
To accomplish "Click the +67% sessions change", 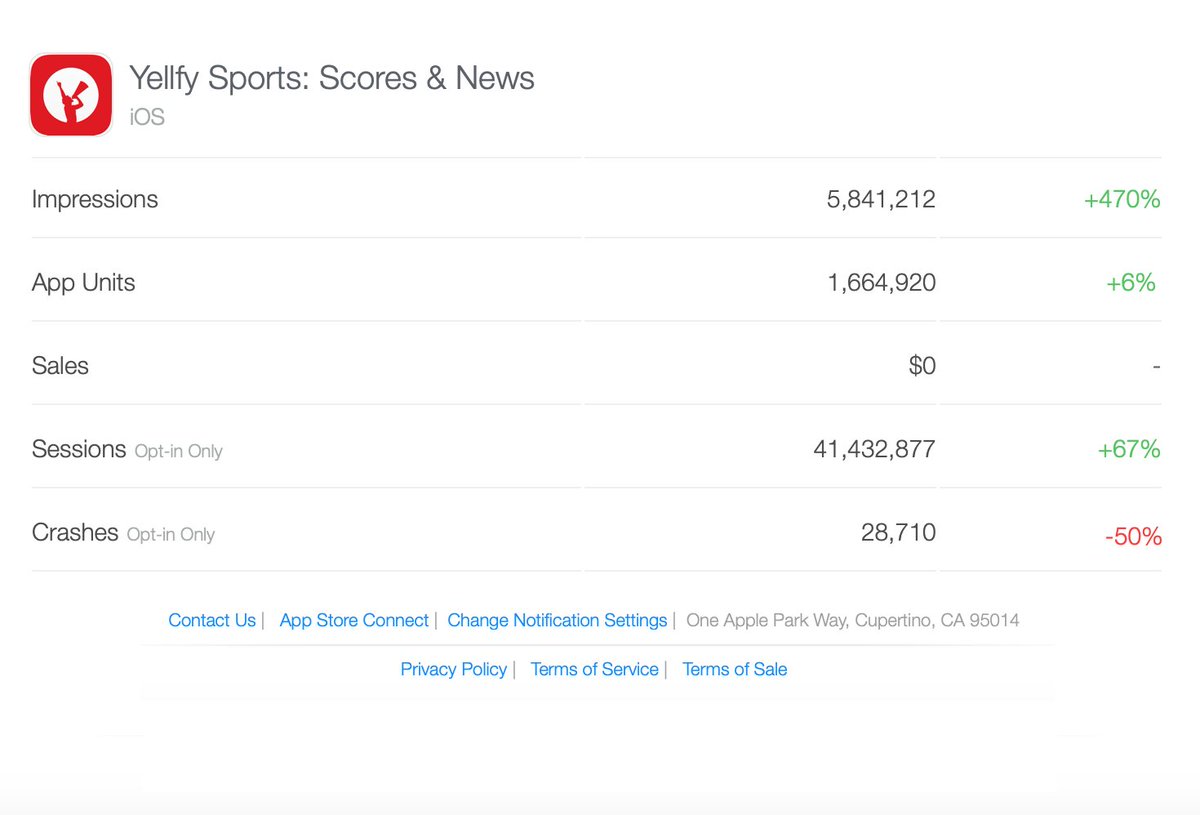I will point(1129,449).
